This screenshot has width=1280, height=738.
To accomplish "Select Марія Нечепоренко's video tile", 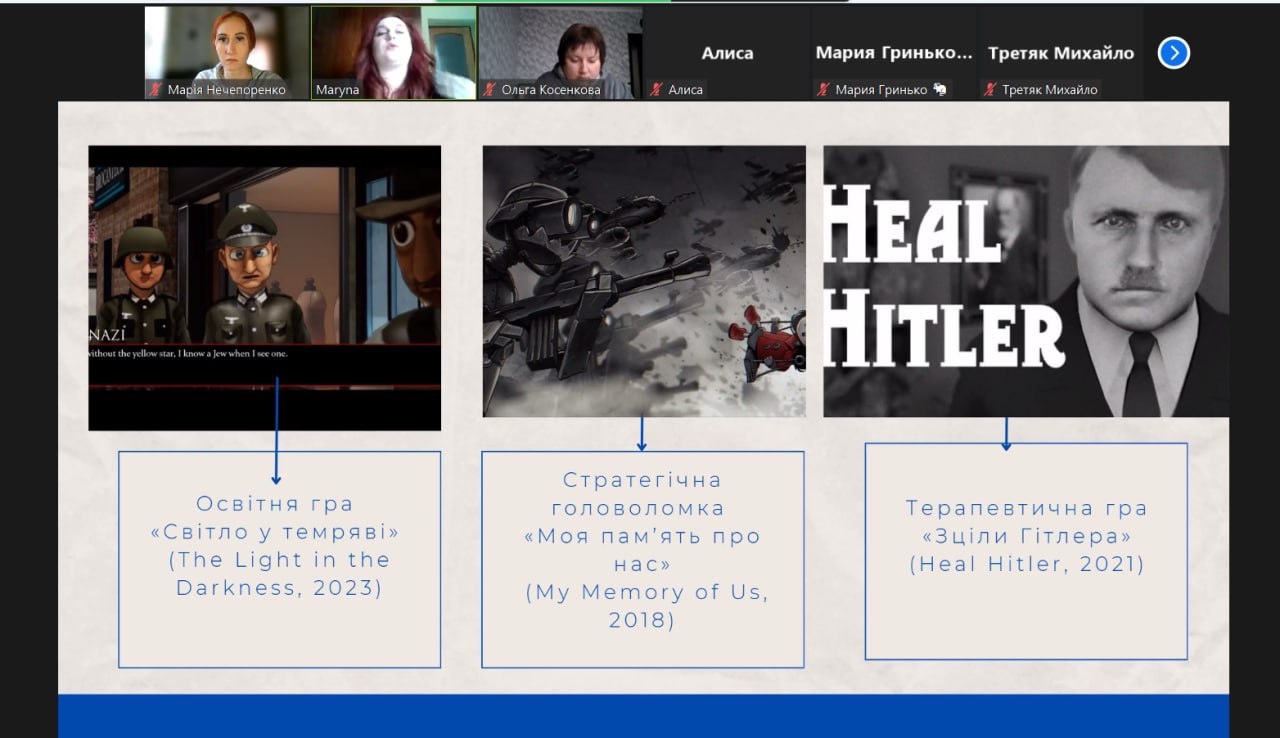I will 227,45.
